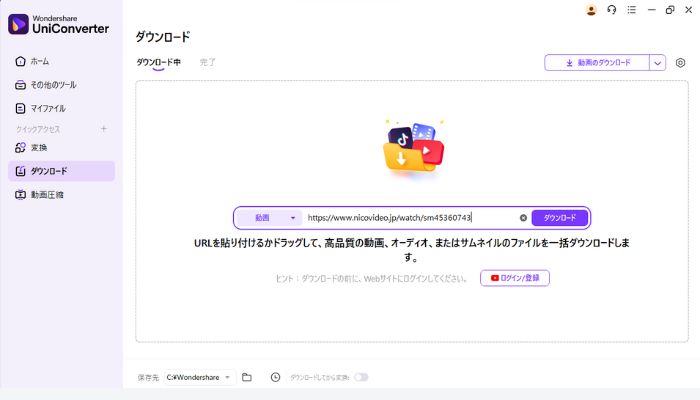Click the UniConverter logo
This screenshot has height=400, width=700.
58,24
